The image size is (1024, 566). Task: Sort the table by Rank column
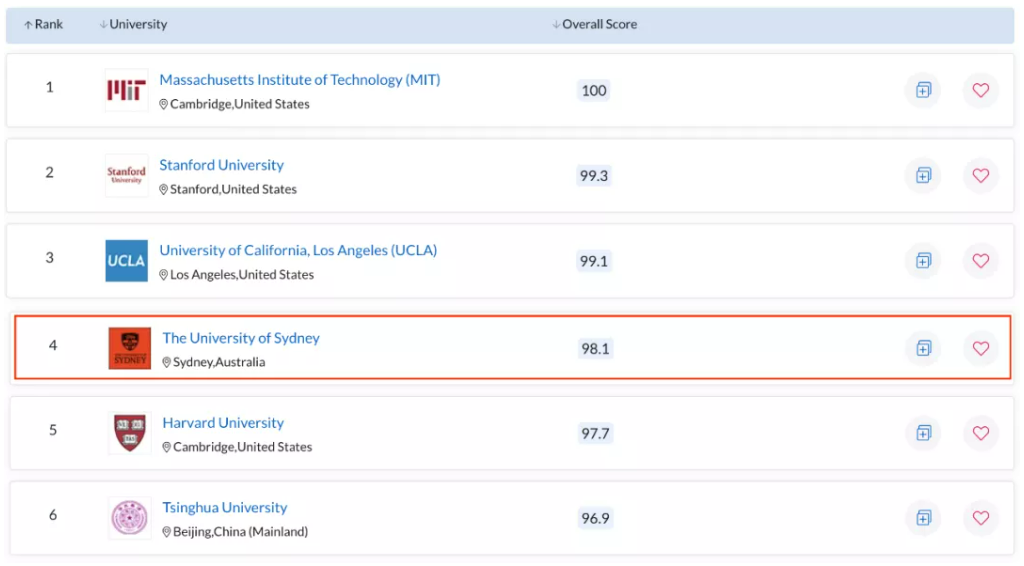tap(43, 25)
